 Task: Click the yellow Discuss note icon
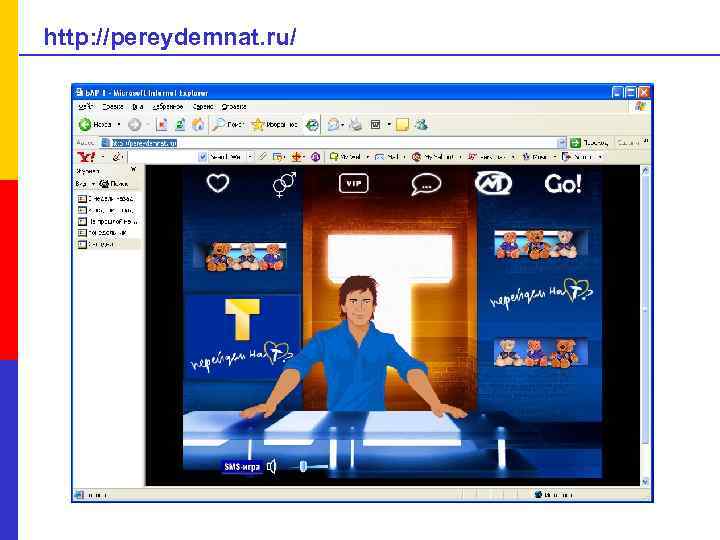pos(402,124)
